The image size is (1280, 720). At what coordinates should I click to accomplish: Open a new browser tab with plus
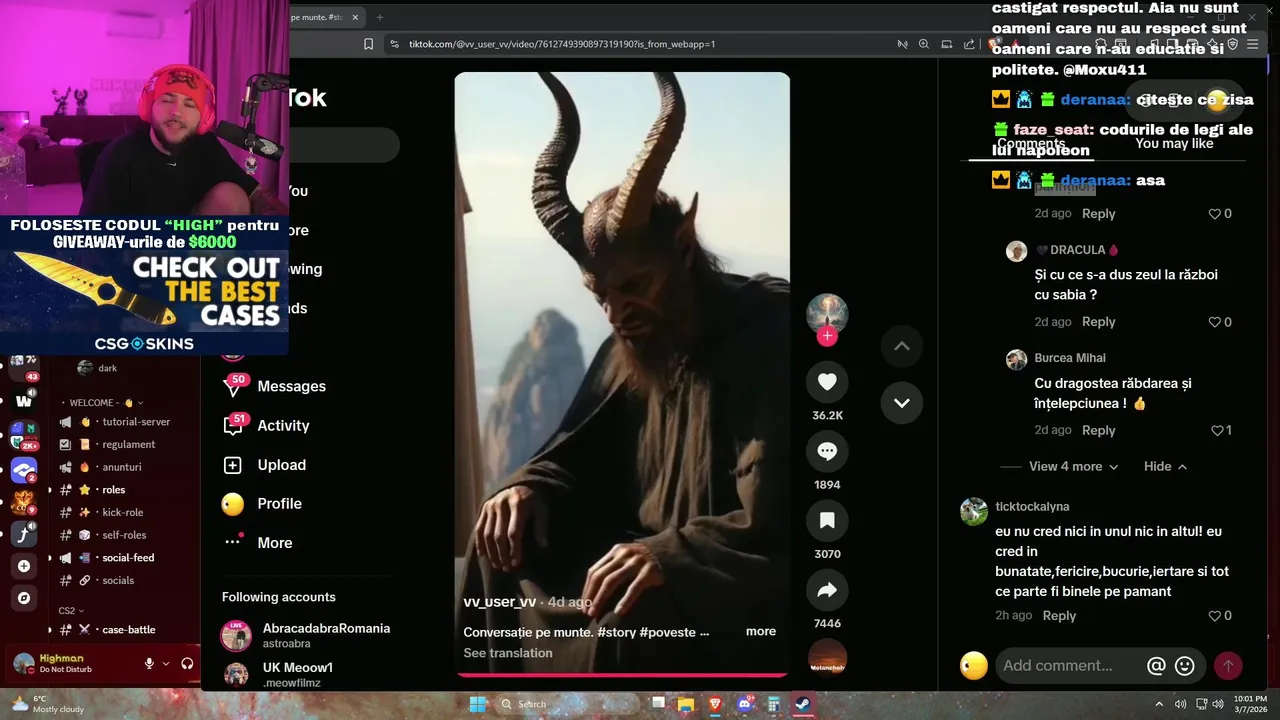(x=379, y=17)
